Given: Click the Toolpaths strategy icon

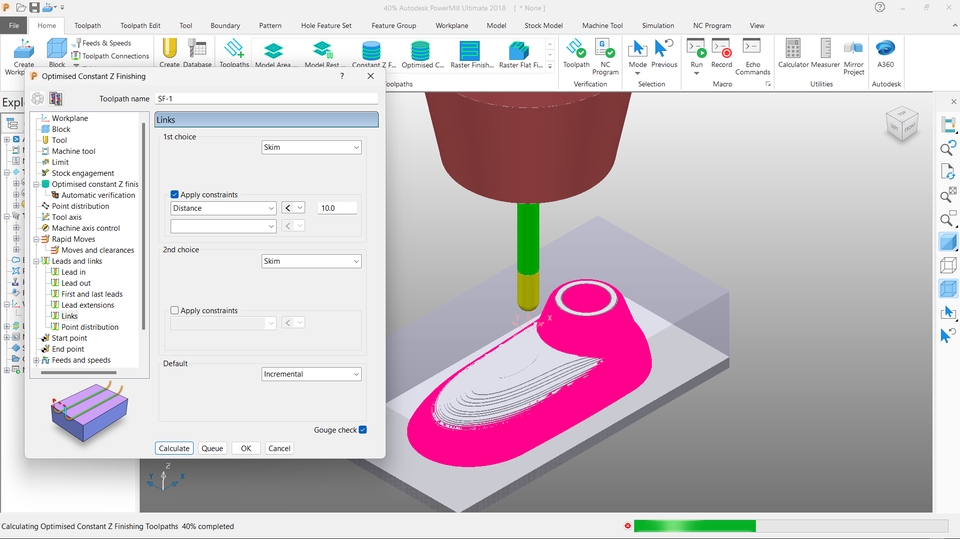Looking at the screenshot, I should [234, 52].
